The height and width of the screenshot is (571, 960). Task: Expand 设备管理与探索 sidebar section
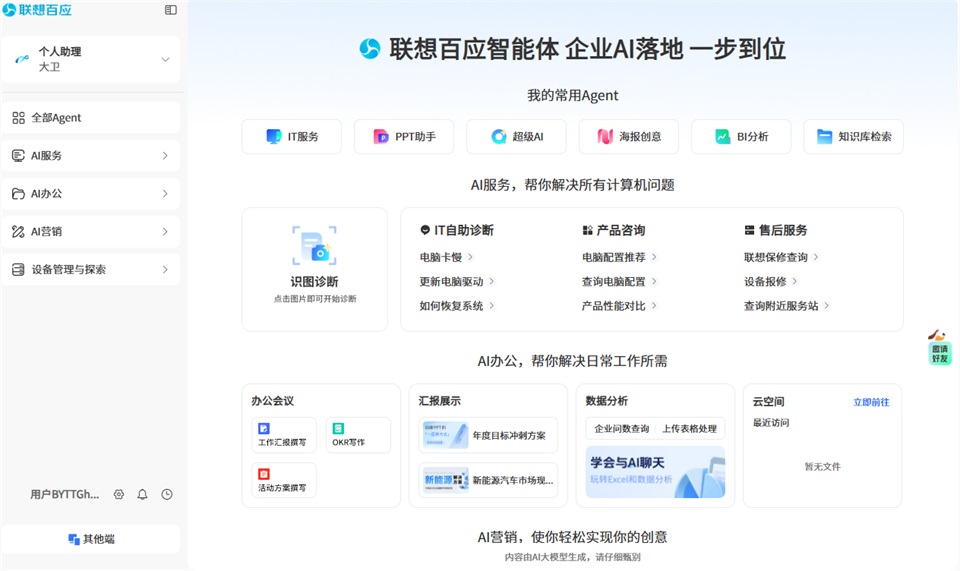click(91, 269)
